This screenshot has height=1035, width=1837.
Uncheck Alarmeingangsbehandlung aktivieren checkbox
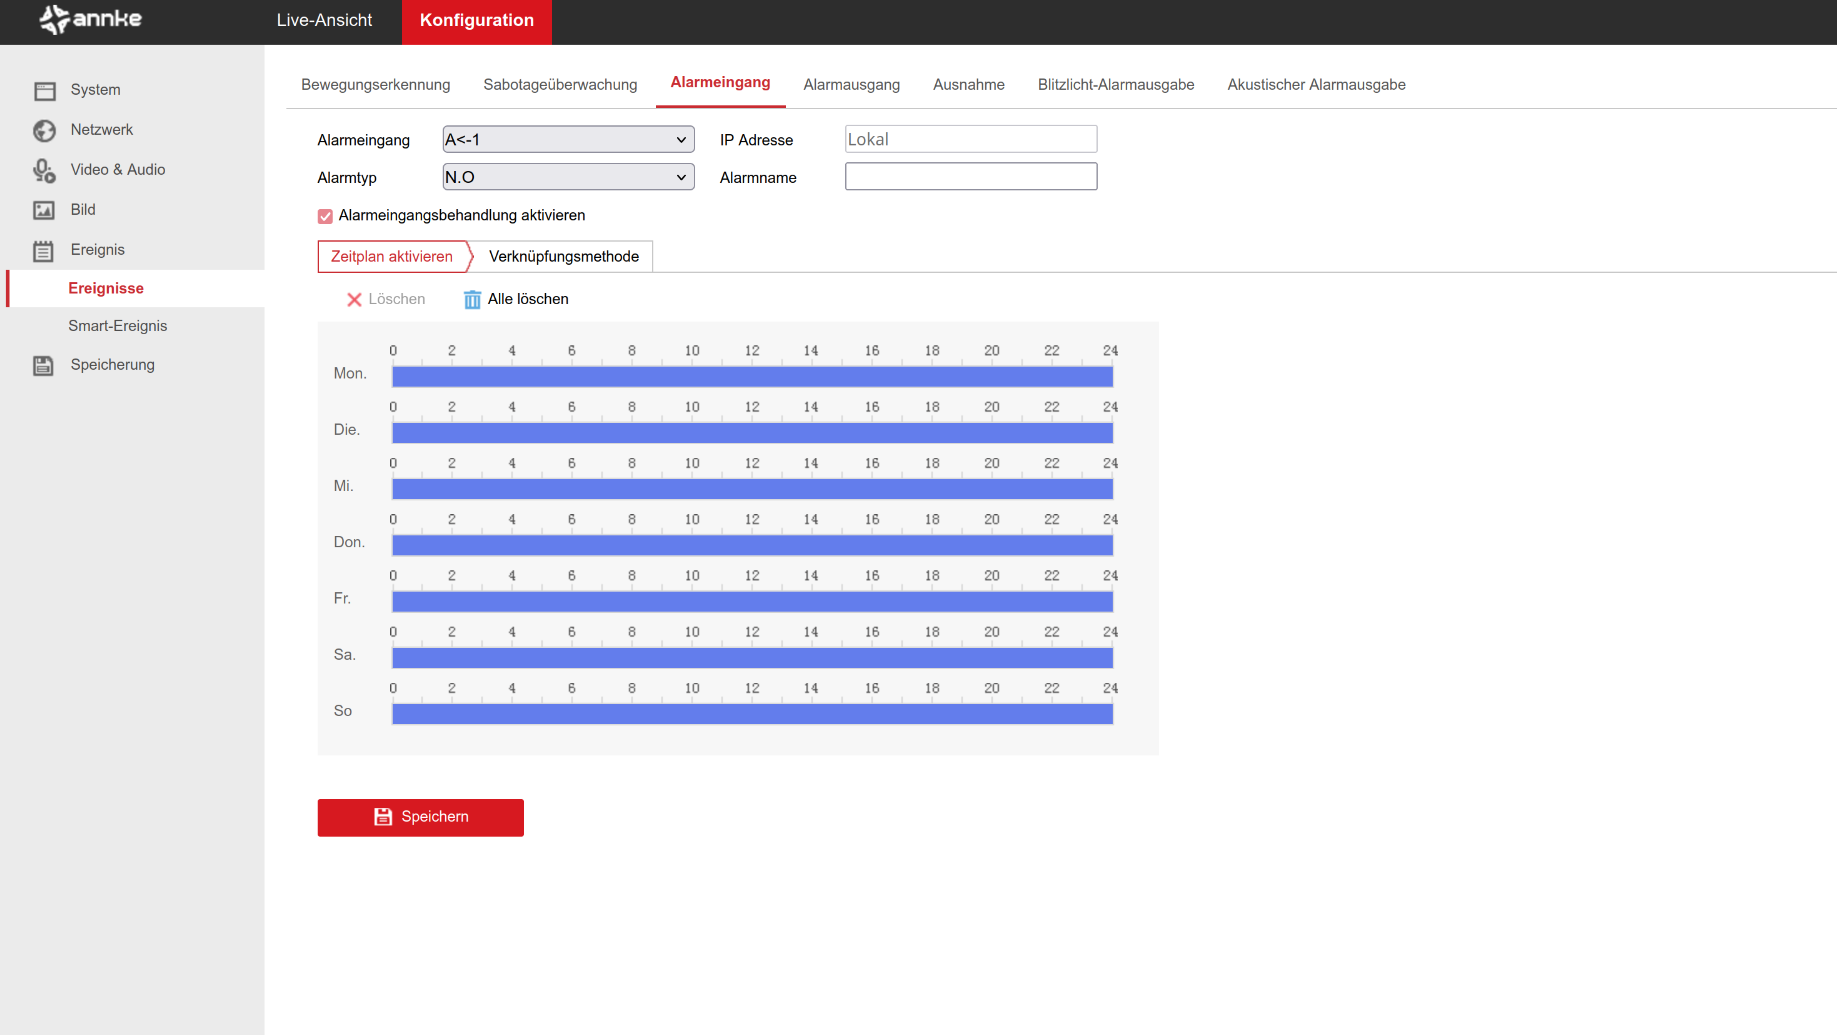[325, 216]
